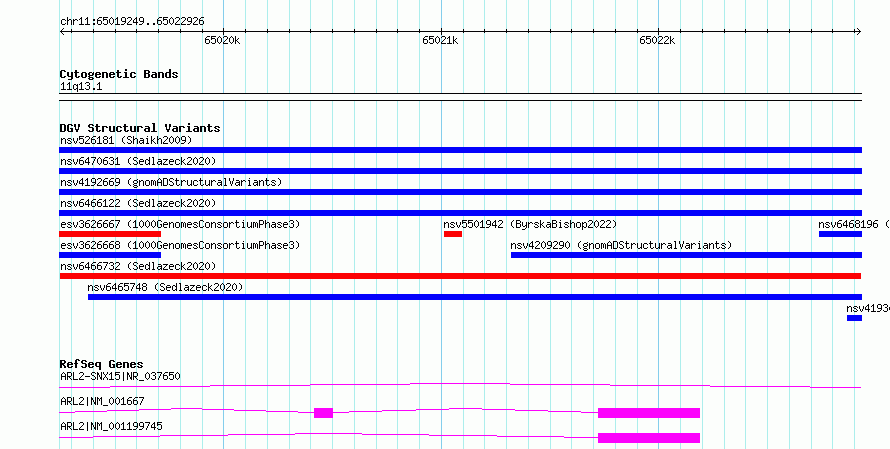Click the right arrow of the ruler

[x=858, y=32]
